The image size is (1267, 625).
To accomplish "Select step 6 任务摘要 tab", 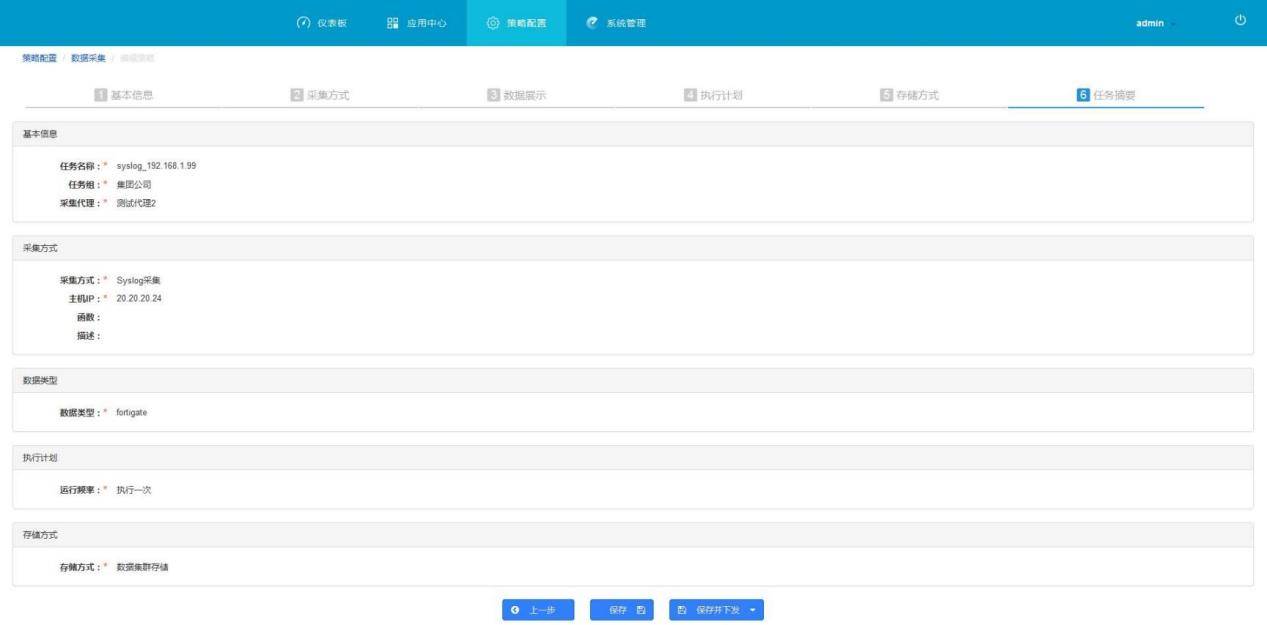I will pyautogui.click(x=1105, y=95).
